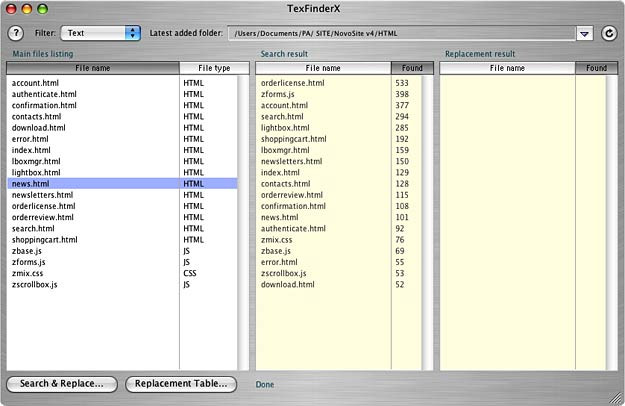Select zmix.css in main files listing
The image size is (625, 406).
pos(27,273)
